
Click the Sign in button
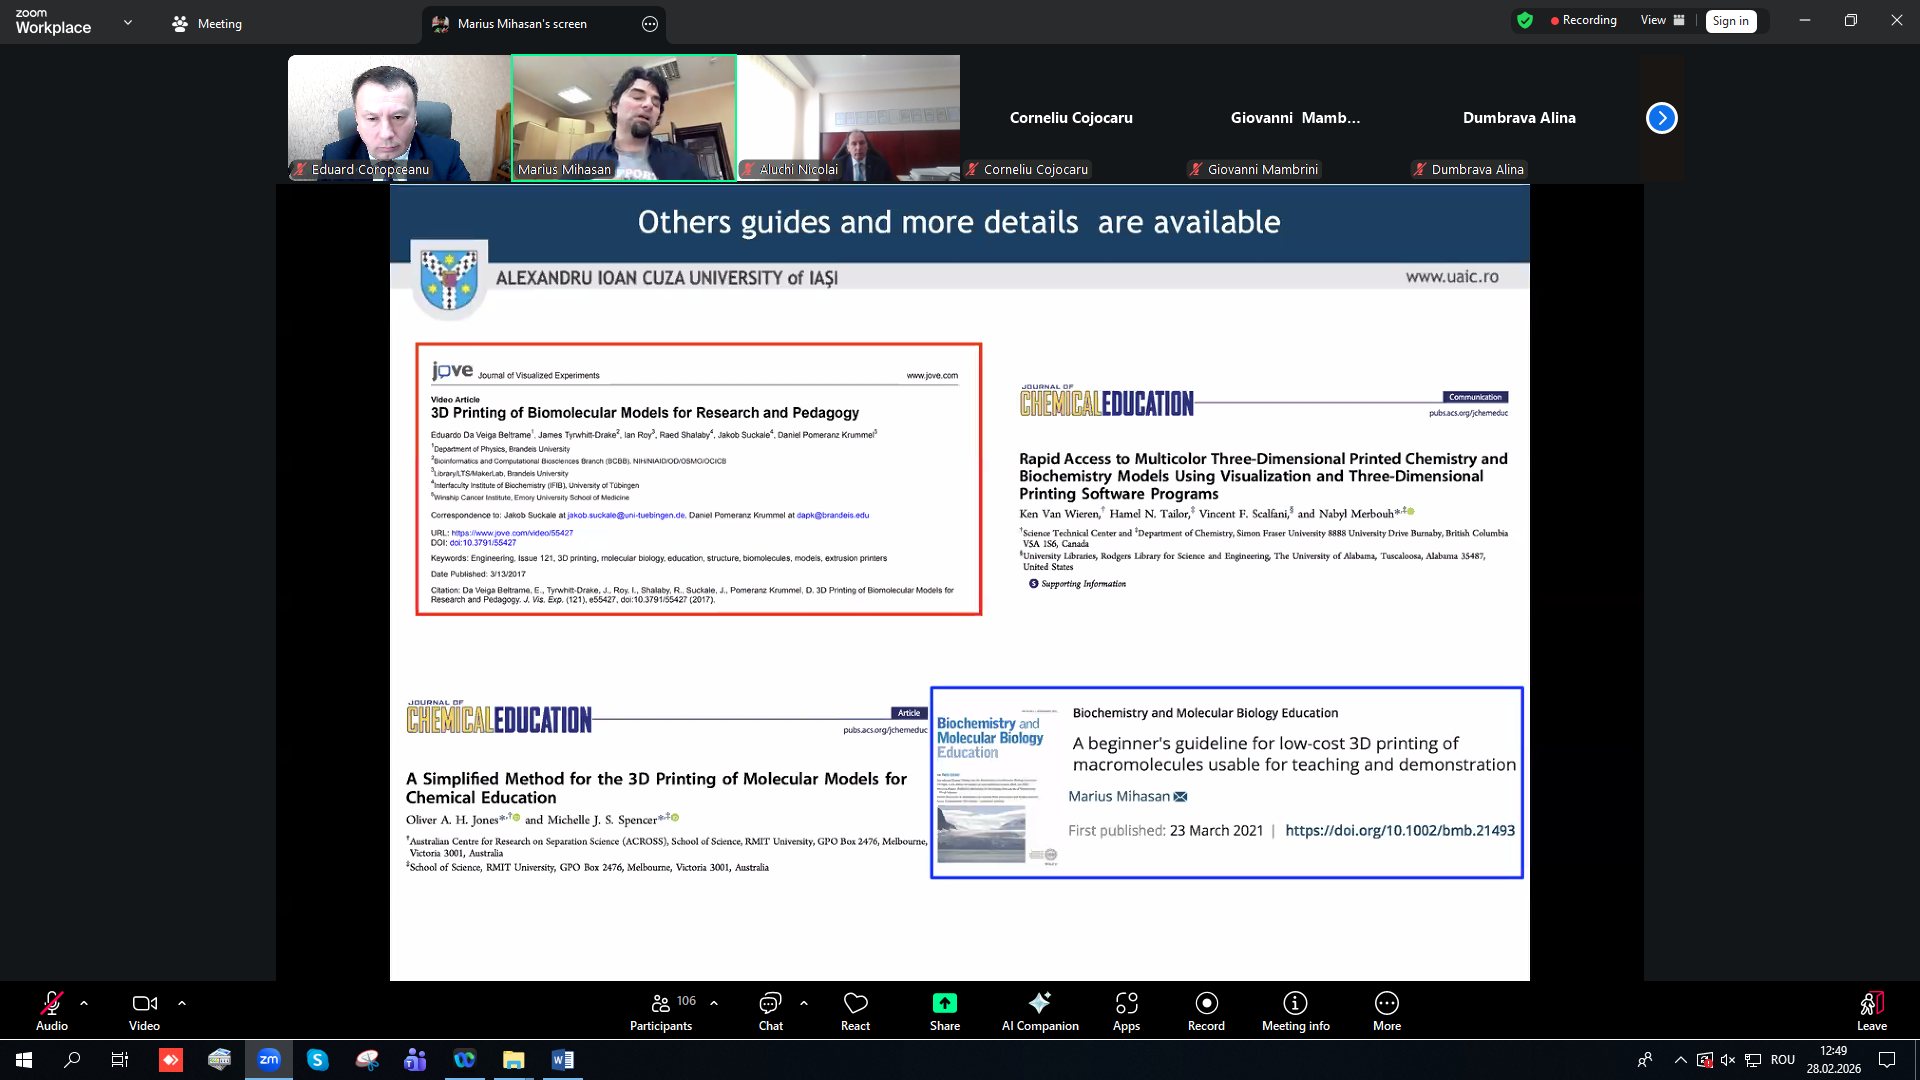click(1730, 21)
